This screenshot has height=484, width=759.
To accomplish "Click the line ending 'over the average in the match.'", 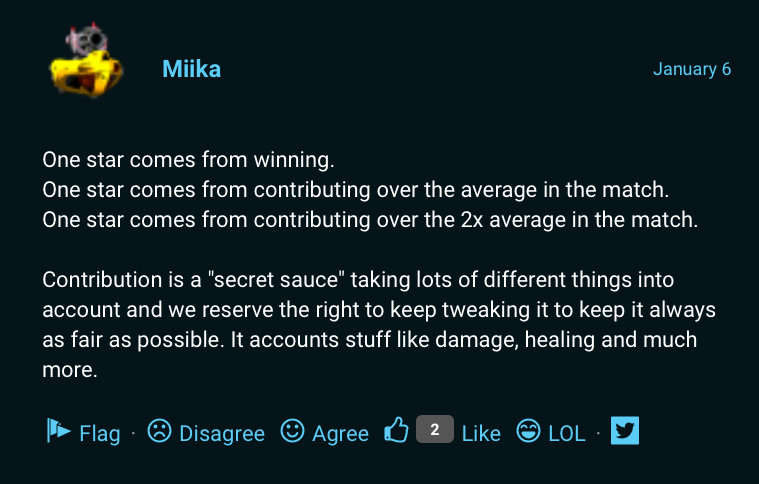I will 355,190.
